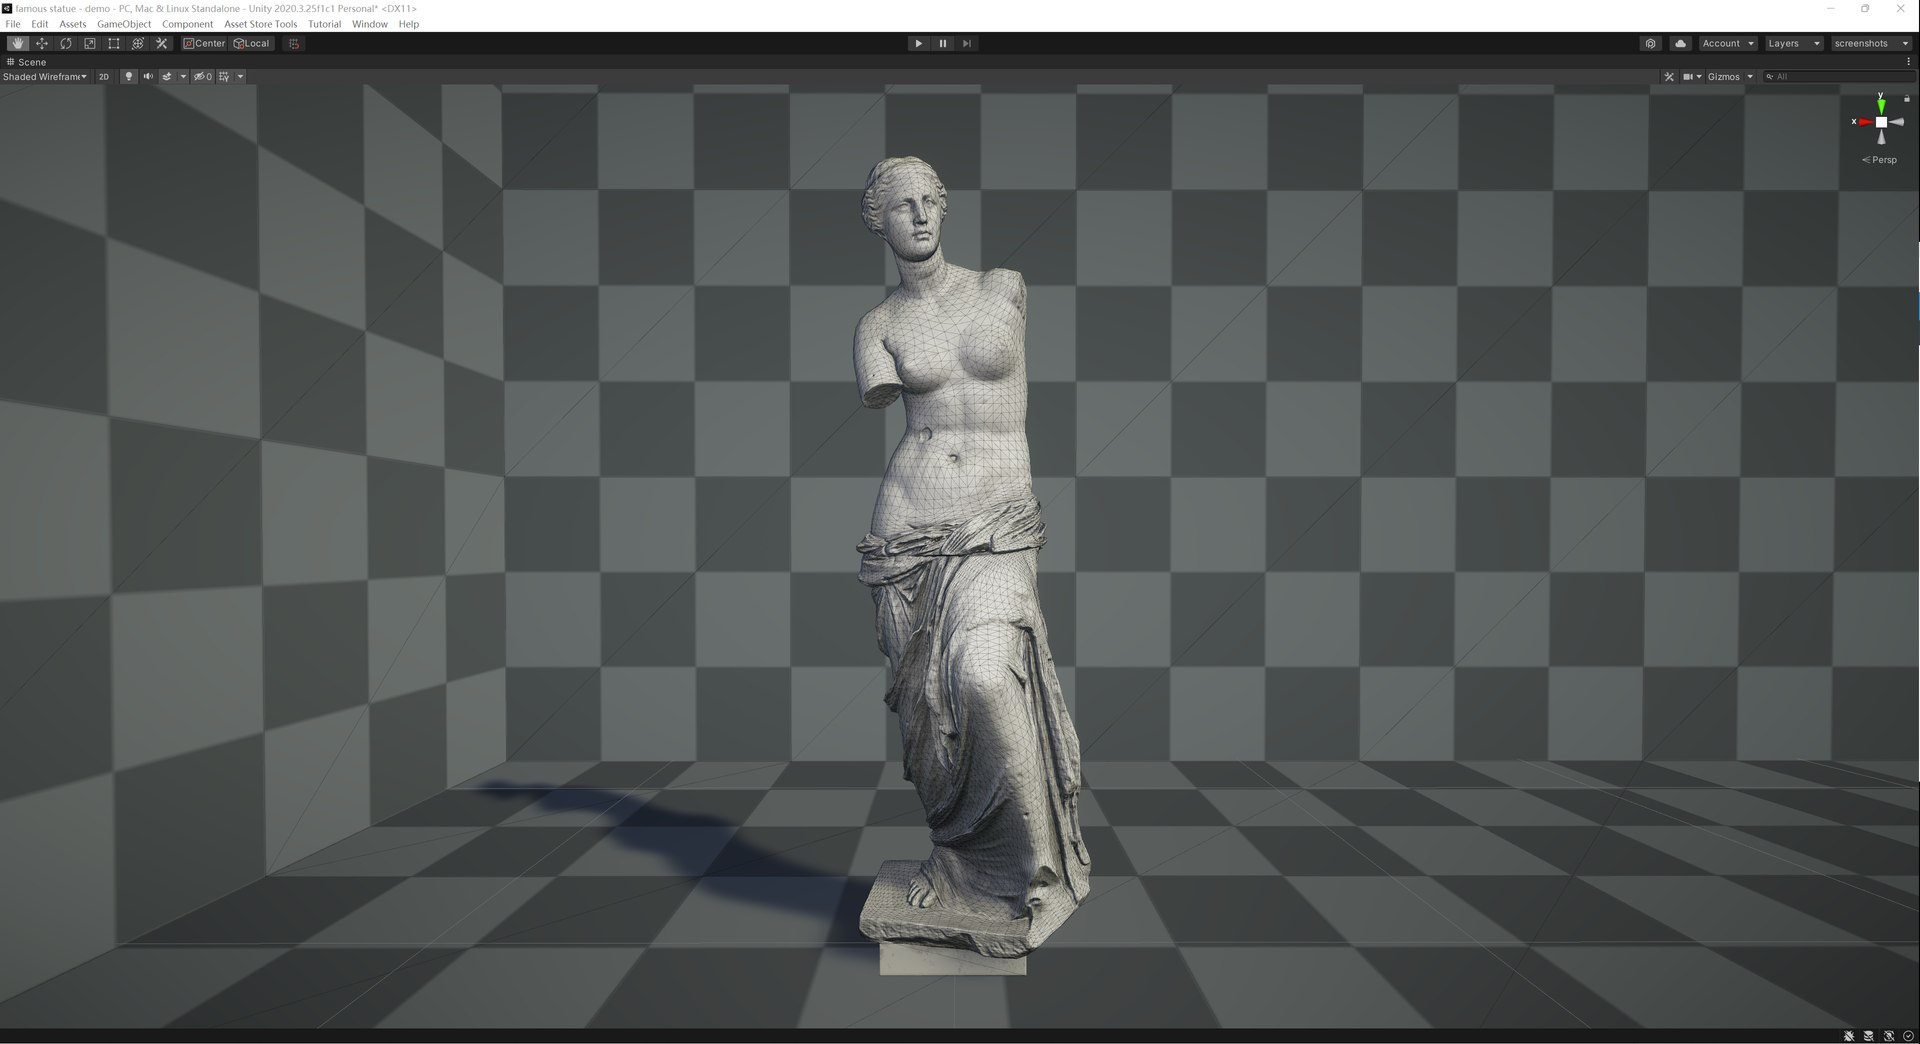Open the File menu
The height and width of the screenshot is (1044, 1920).
tap(13, 24)
